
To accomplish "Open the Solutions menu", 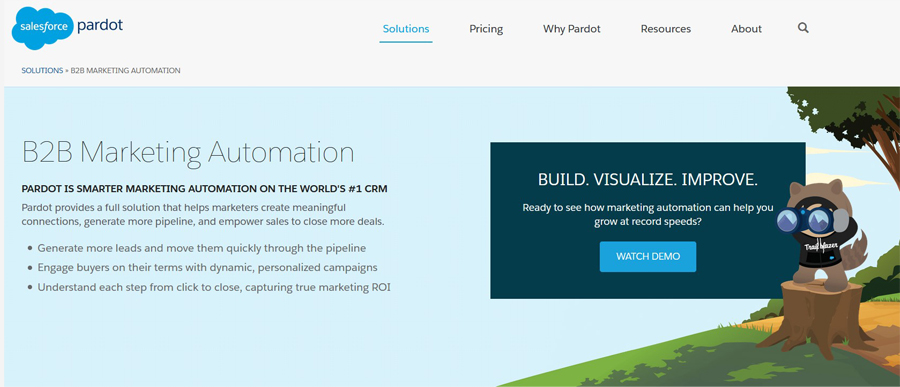I will 406,29.
